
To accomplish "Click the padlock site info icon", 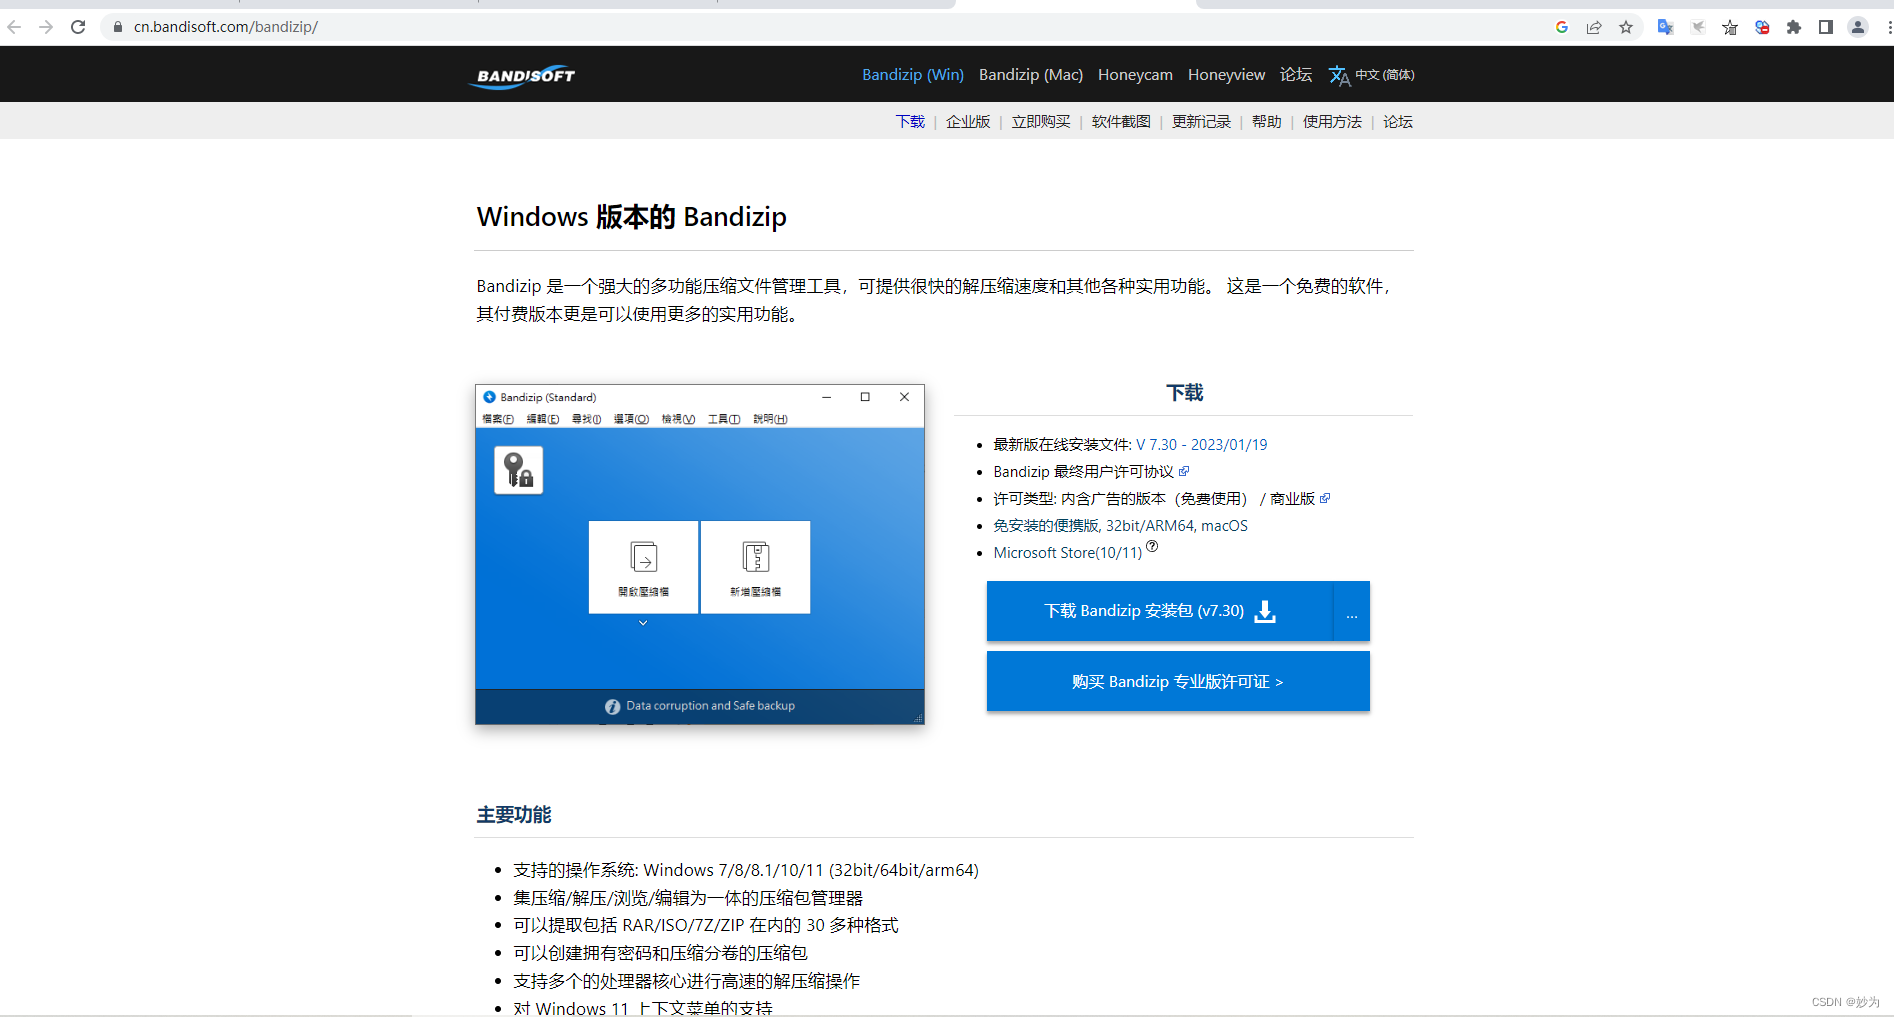I will pos(118,27).
